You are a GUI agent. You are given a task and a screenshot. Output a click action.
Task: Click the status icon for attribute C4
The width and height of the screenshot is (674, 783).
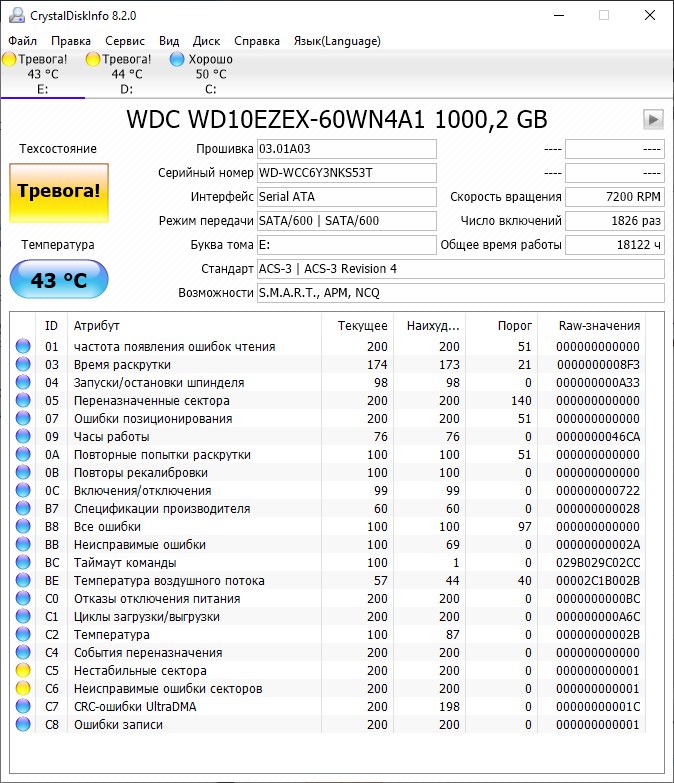pos(23,652)
